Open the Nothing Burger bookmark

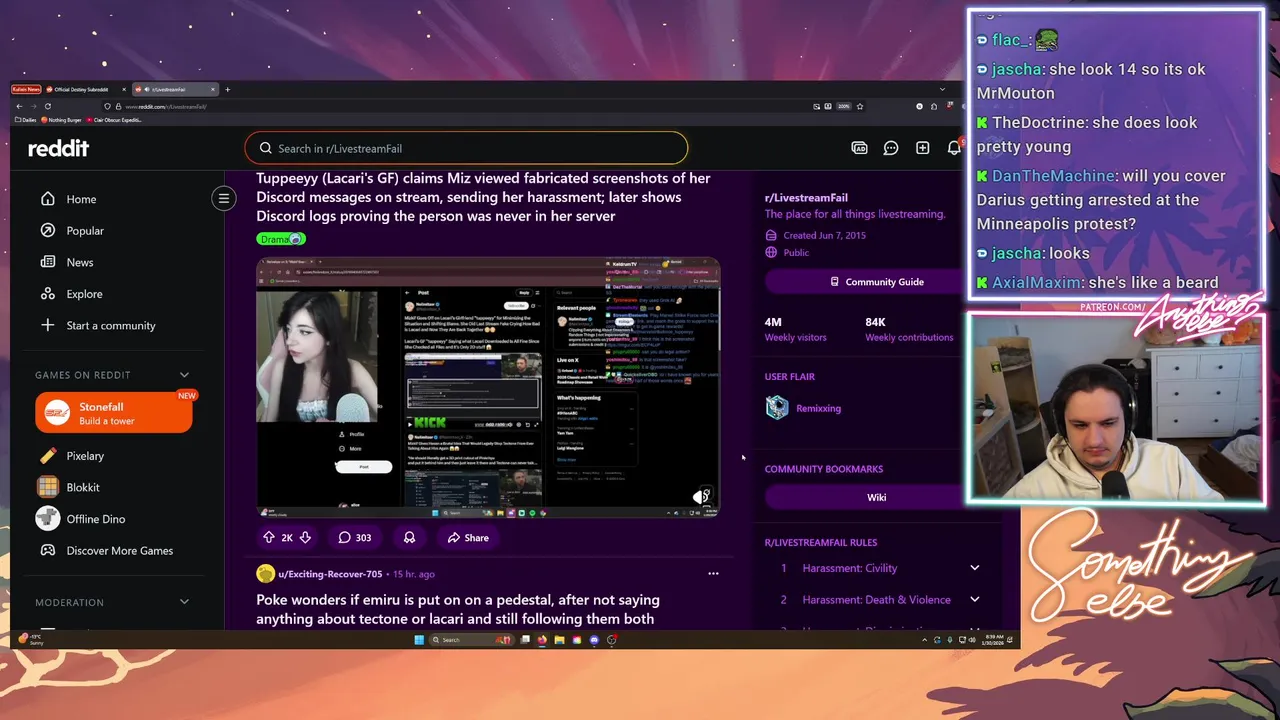(x=61, y=120)
